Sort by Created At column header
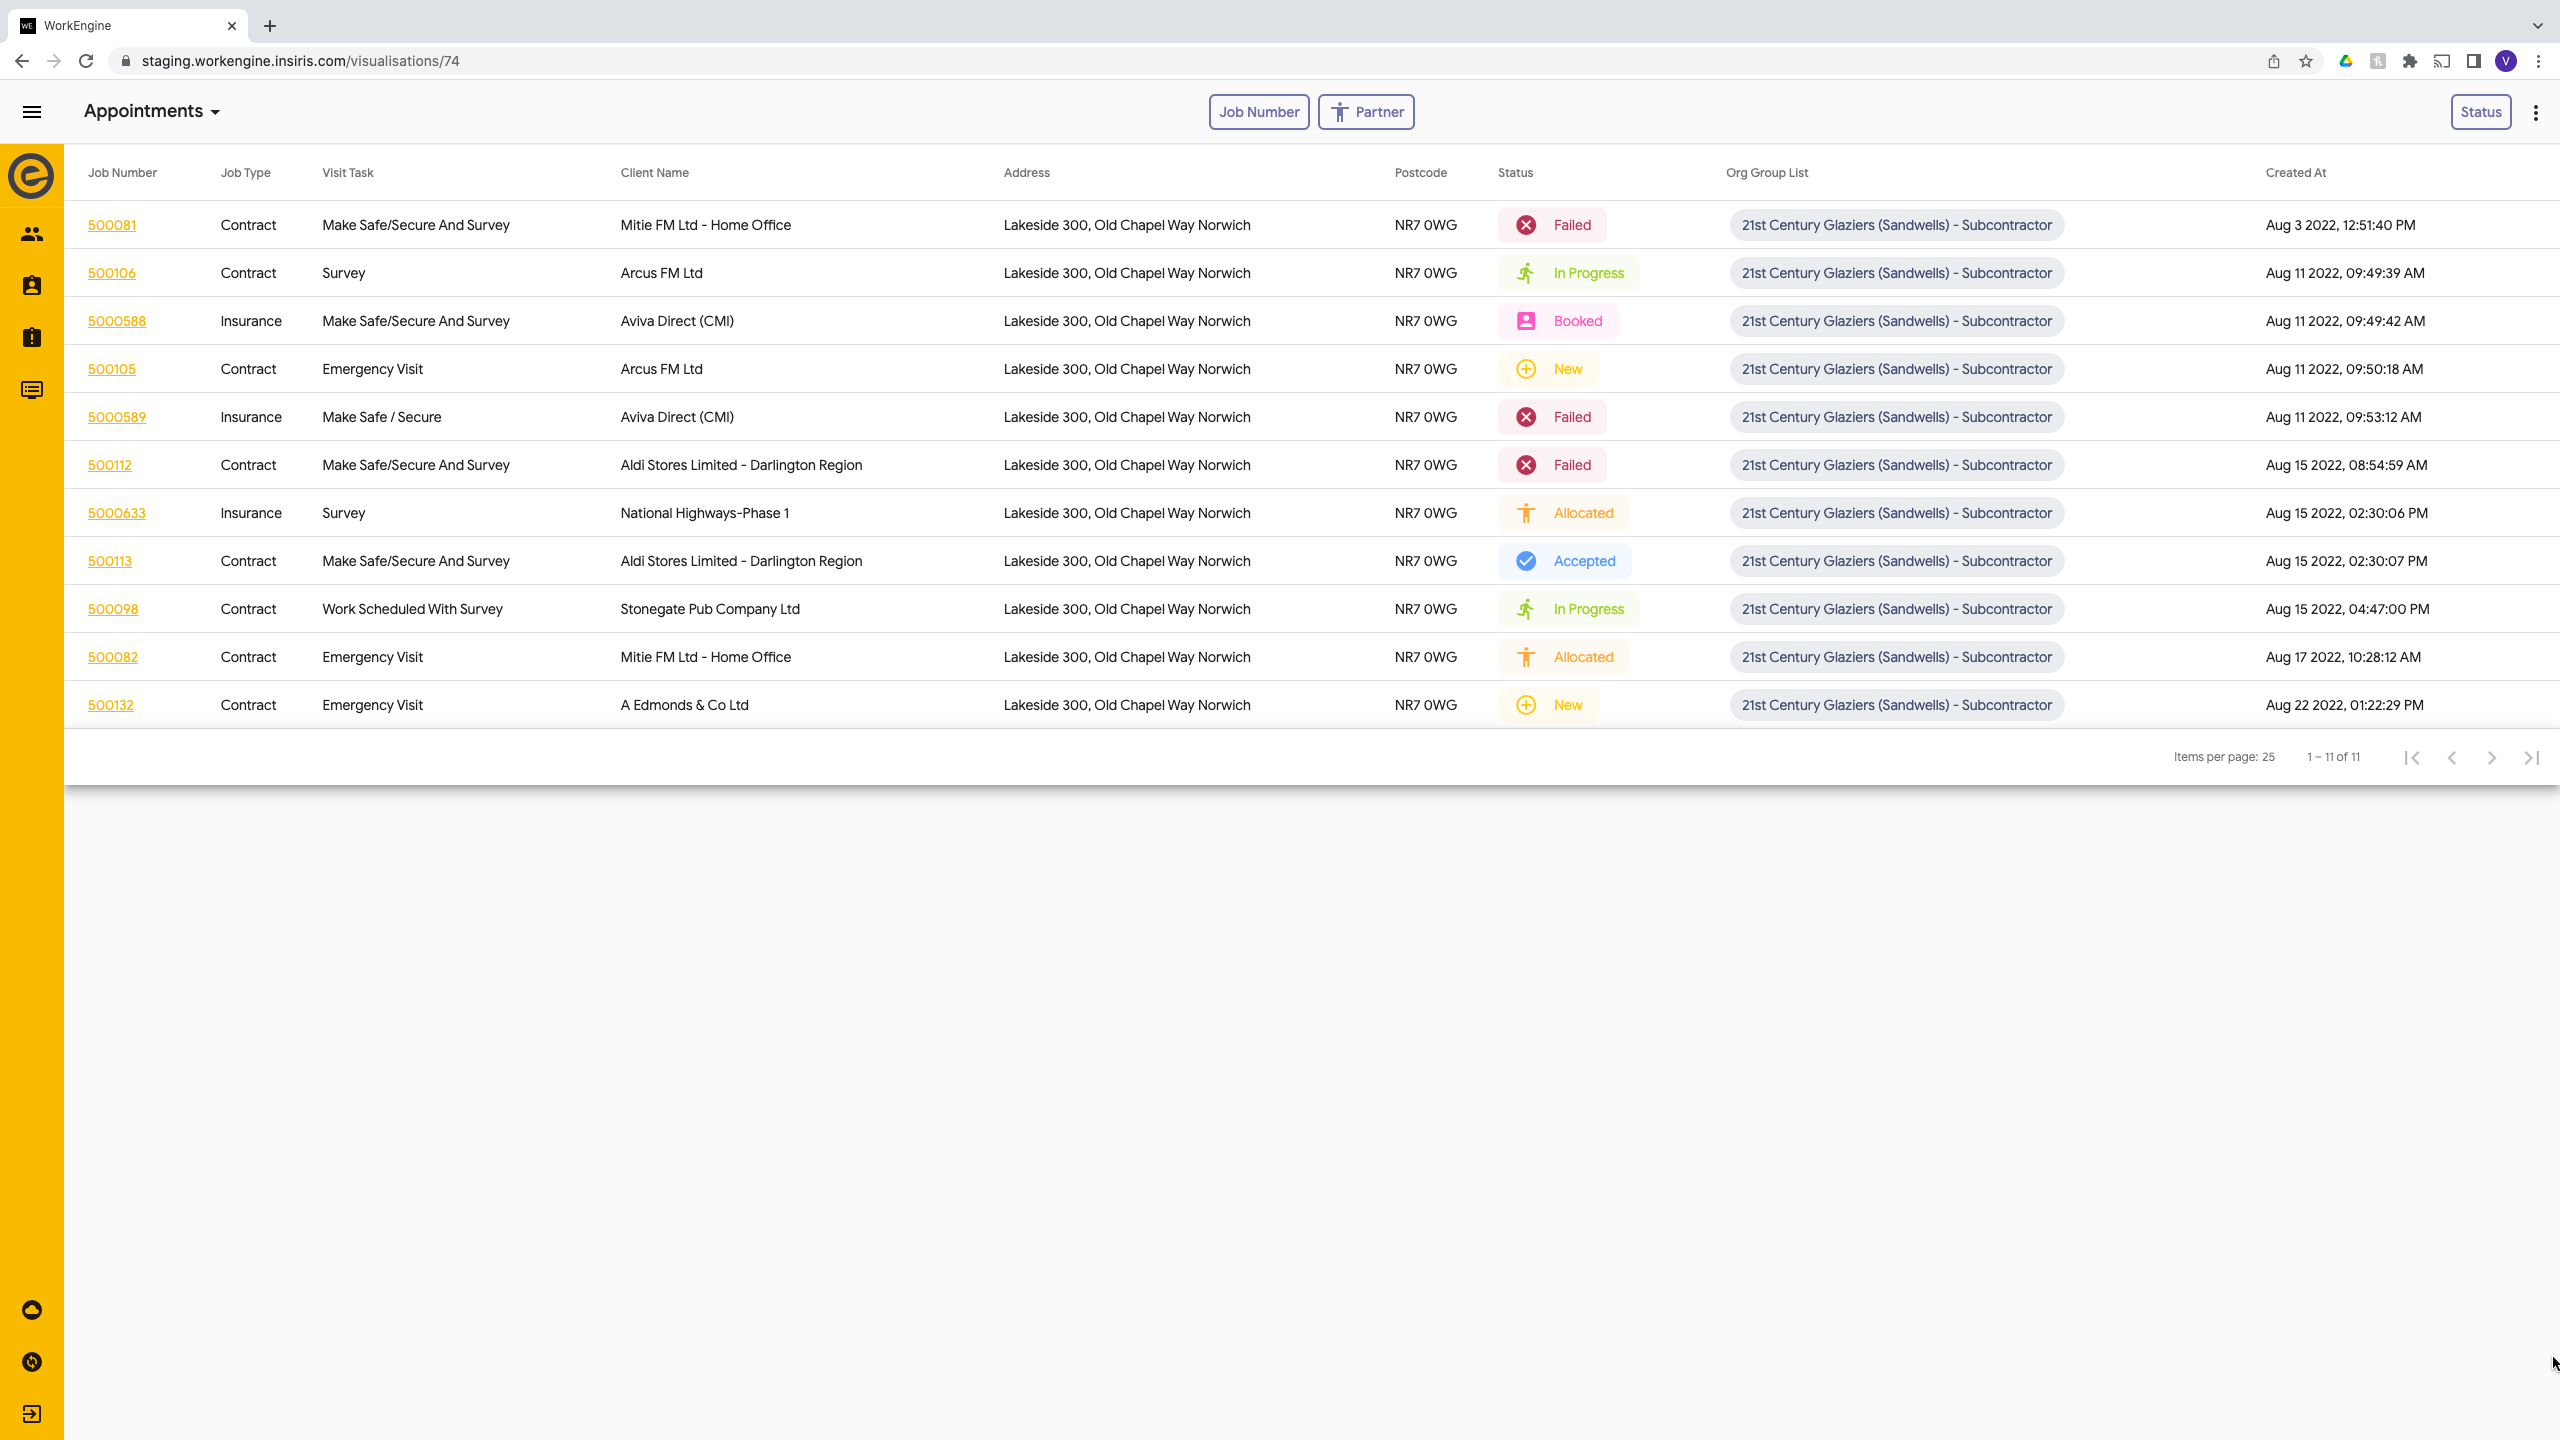Screen dimensions: 2560x1440 pos(2295,173)
